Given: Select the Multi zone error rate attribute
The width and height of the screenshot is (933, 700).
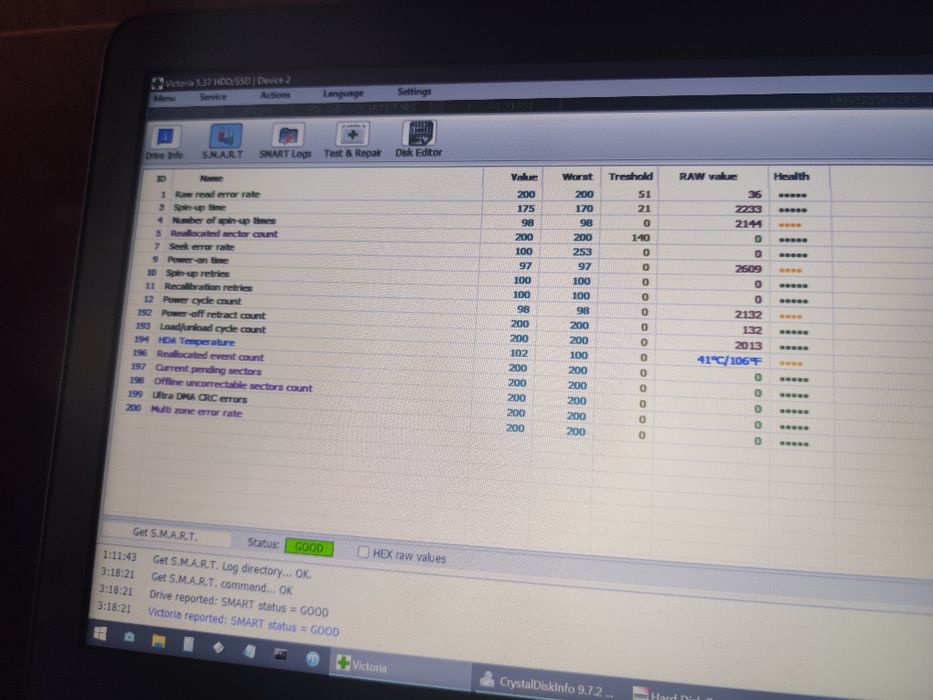Looking at the screenshot, I should (196, 411).
